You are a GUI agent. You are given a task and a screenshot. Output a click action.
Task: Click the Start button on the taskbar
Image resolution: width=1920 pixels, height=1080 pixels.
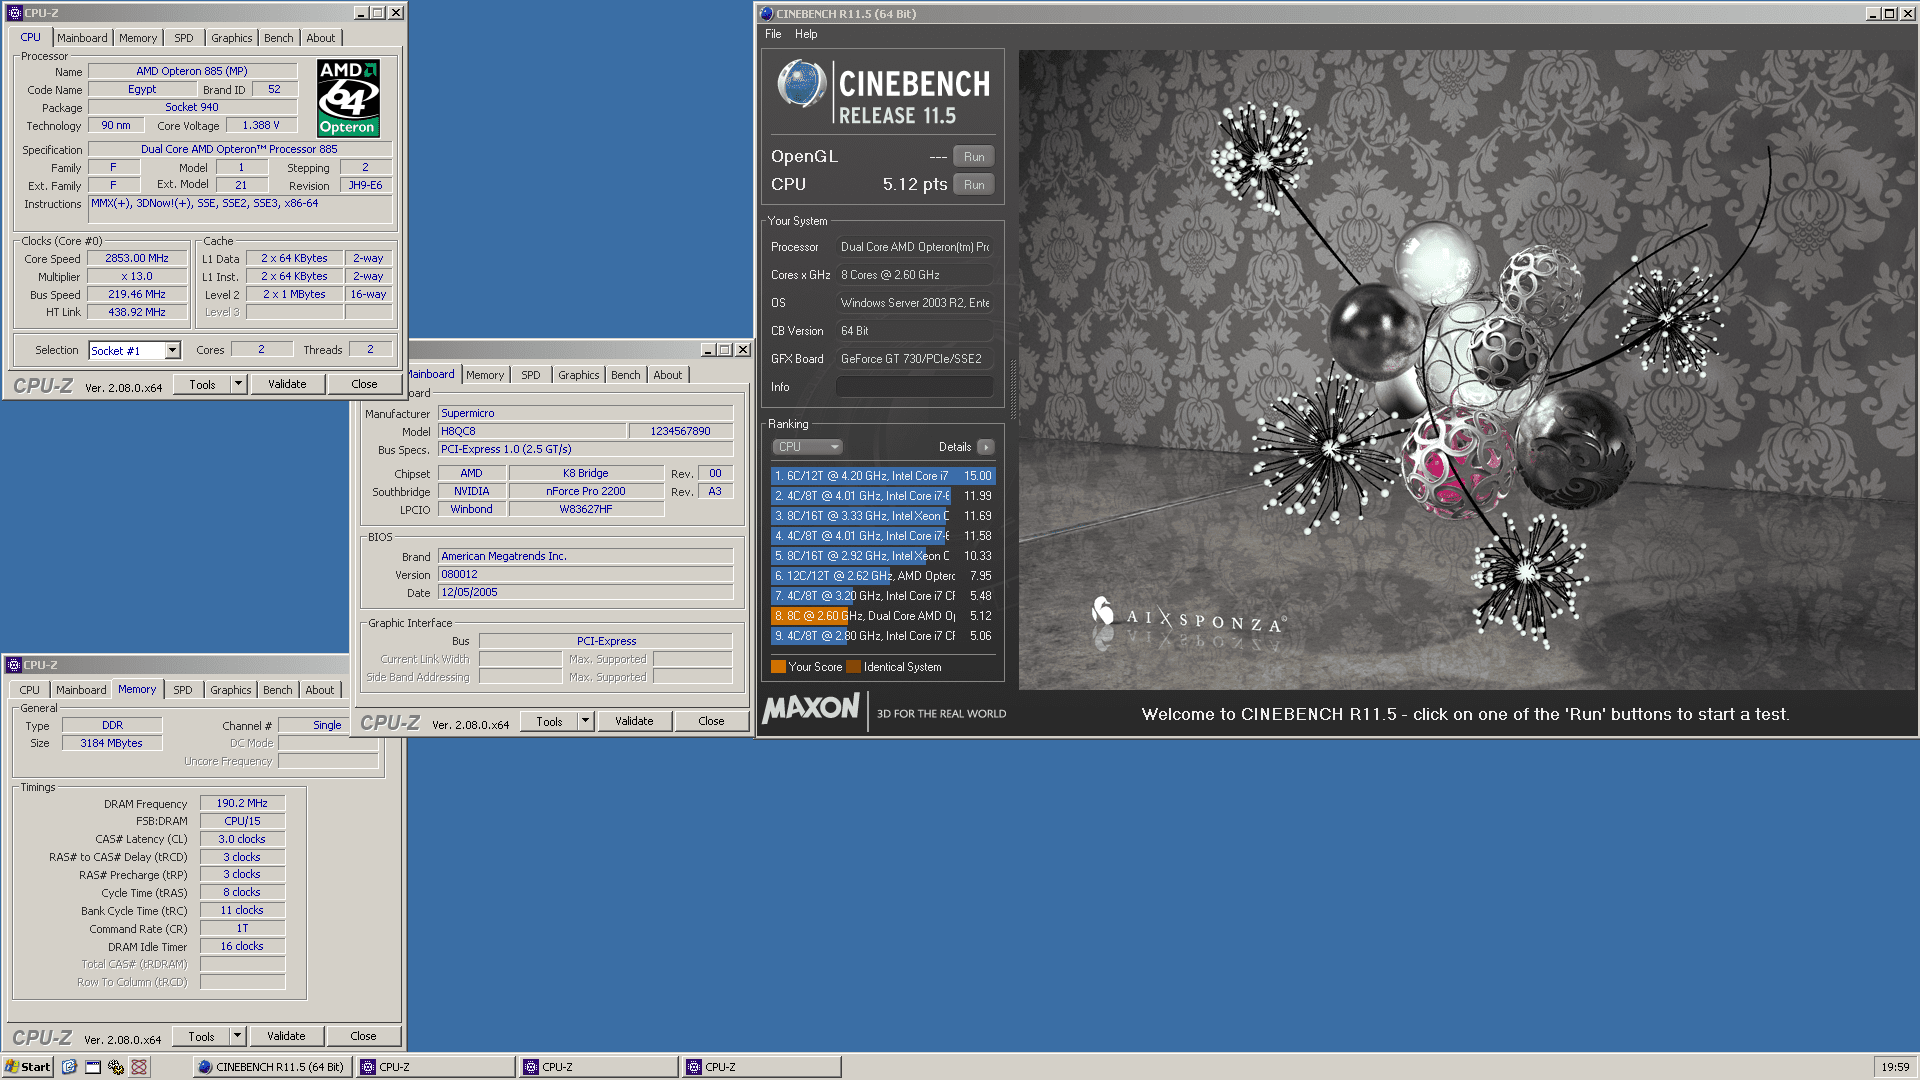click(x=28, y=1067)
